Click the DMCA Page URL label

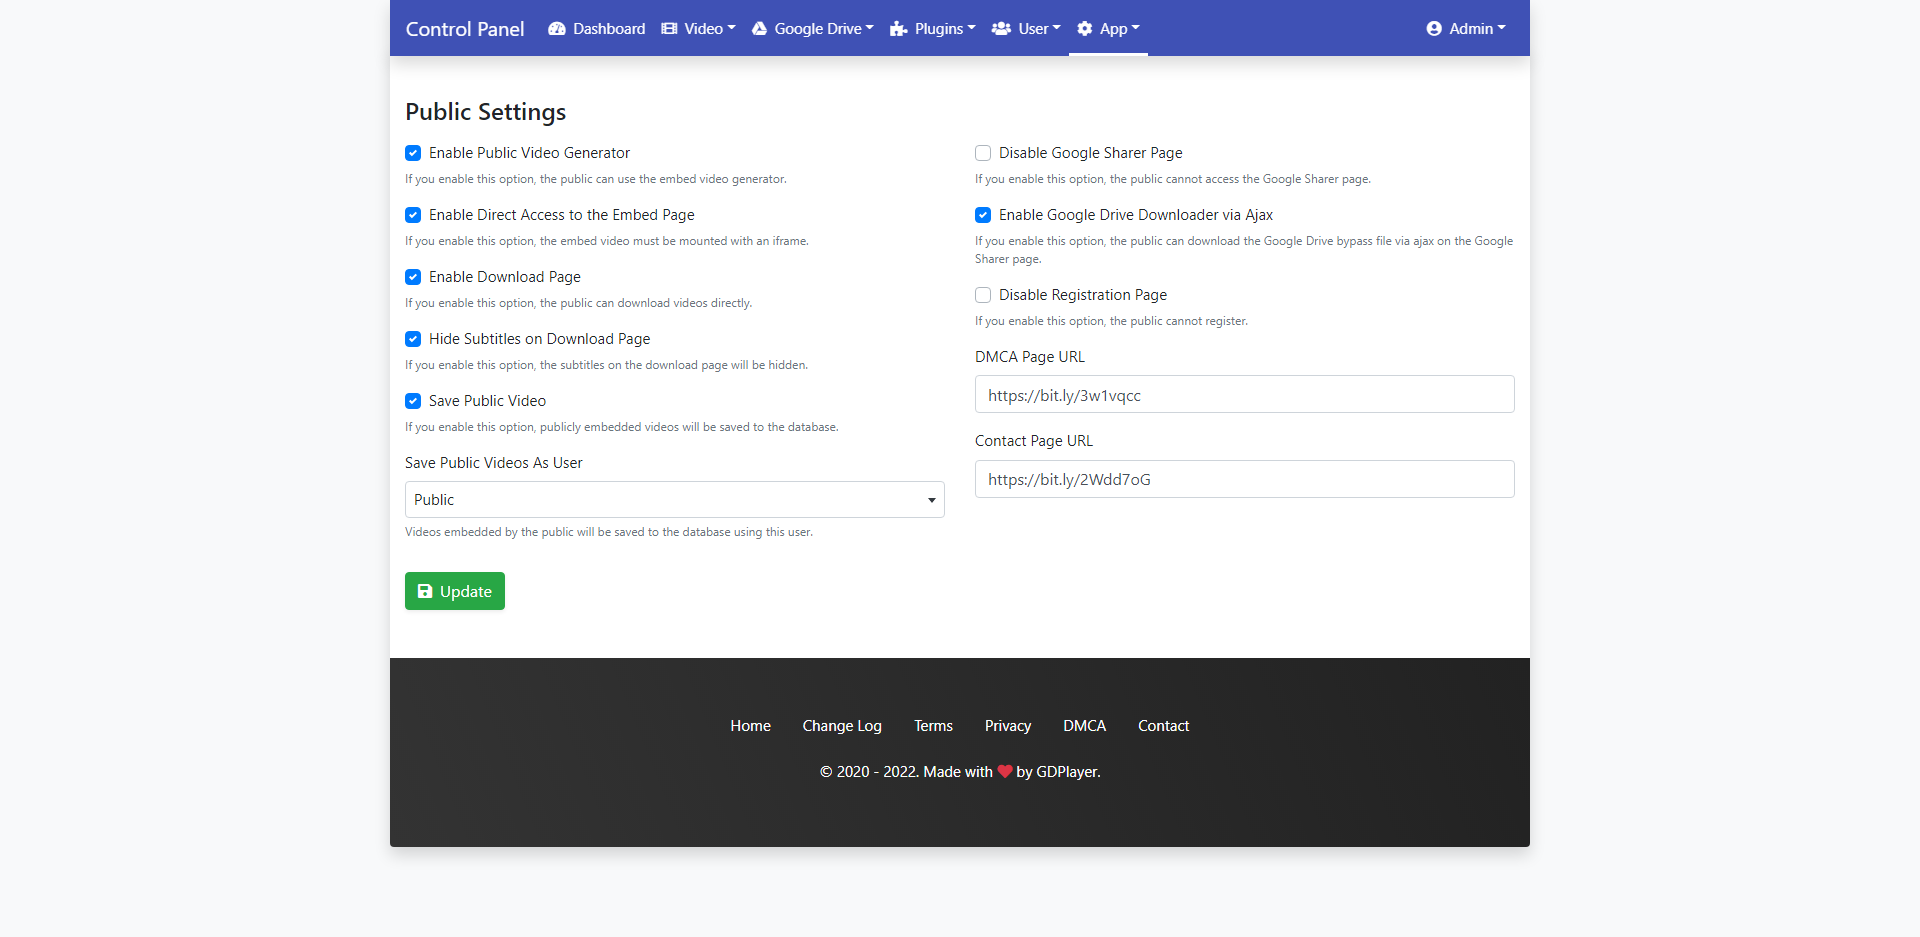1030,357
